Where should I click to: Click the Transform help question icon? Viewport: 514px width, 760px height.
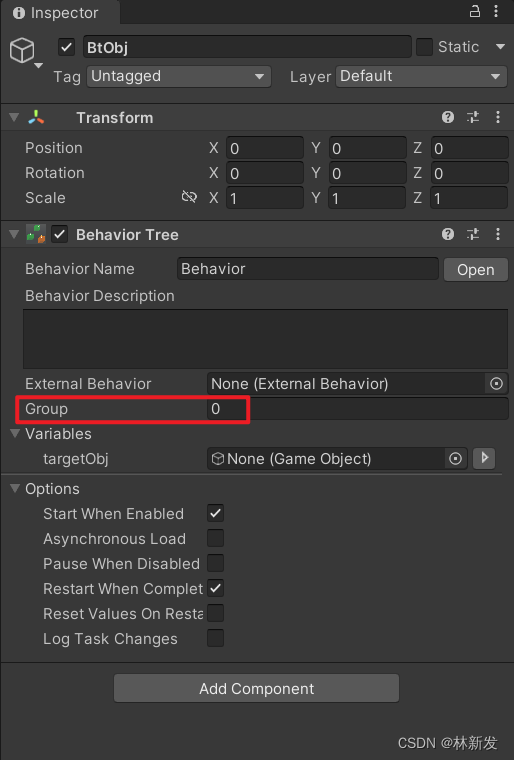click(x=448, y=117)
